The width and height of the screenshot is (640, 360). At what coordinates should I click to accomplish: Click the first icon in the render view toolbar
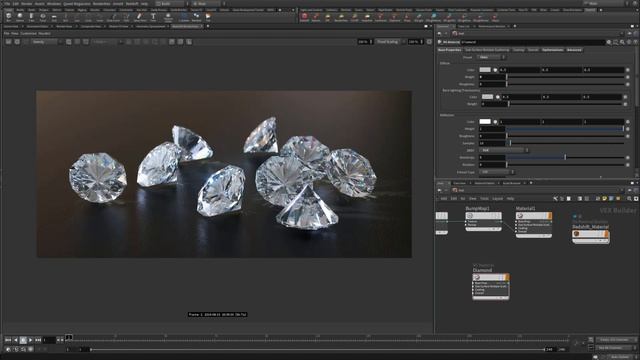click(8, 42)
